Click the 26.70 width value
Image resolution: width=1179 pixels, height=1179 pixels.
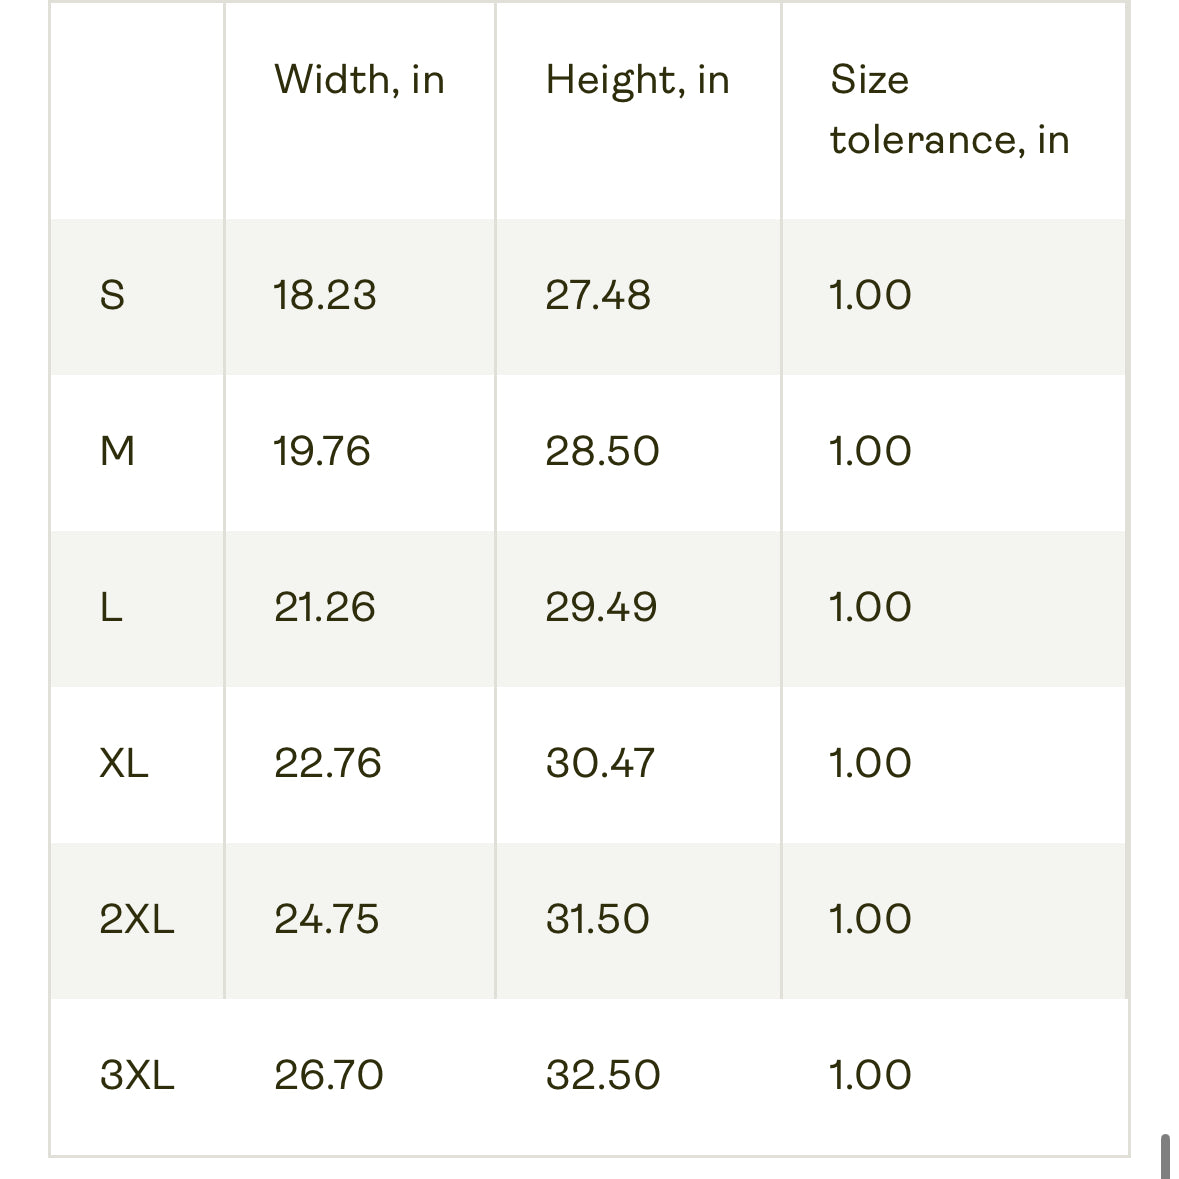point(329,1075)
